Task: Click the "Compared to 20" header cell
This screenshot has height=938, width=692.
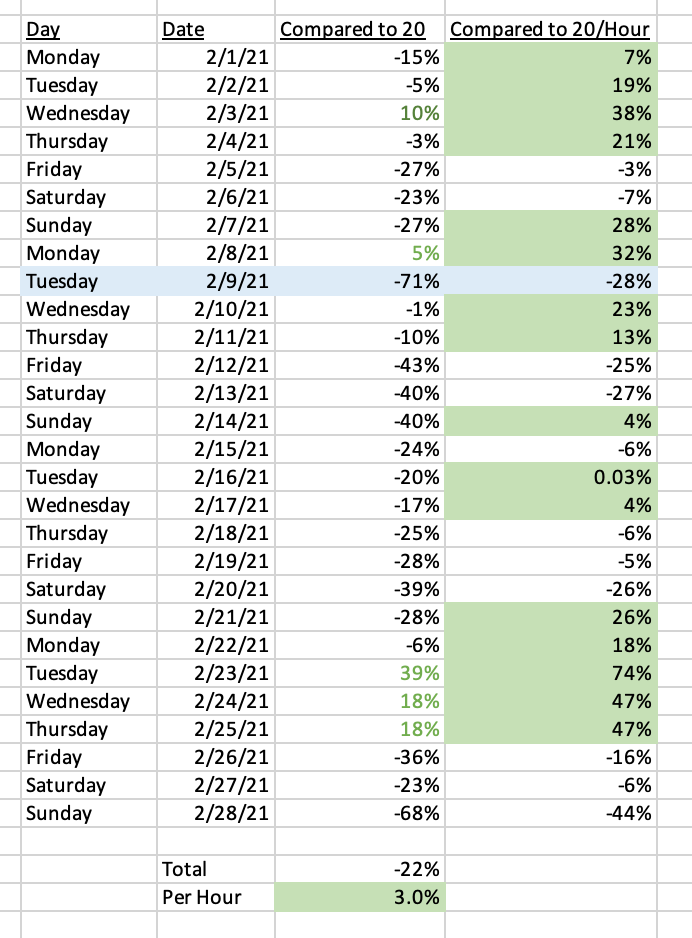Action: coord(359,29)
